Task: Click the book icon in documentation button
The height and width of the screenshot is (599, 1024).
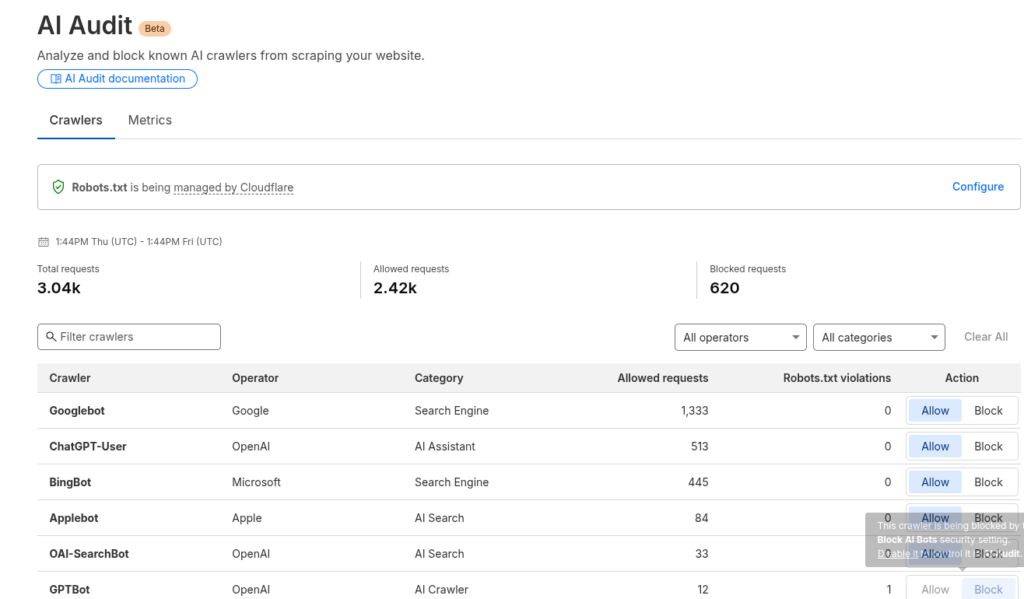Action: pos(56,79)
